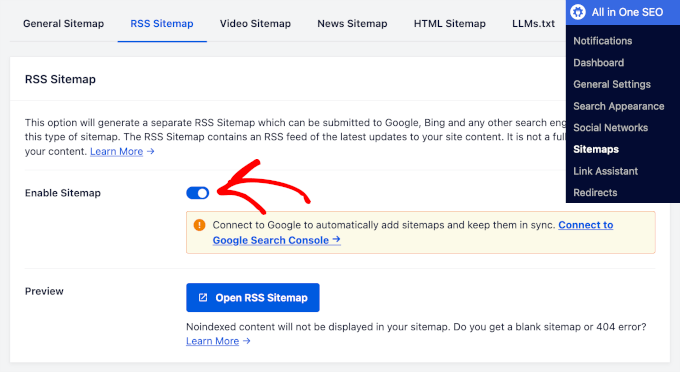Go to Redirects menu item
Screen dimensions: 680x372
(x=595, y=193)
